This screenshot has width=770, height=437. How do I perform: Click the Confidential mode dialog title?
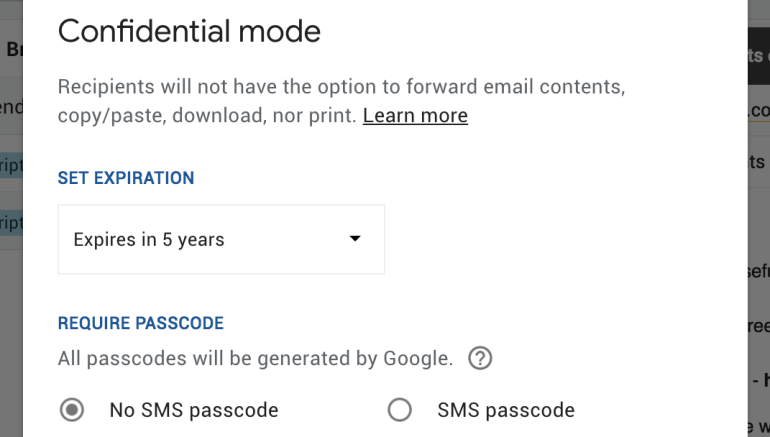pos(189,31)
